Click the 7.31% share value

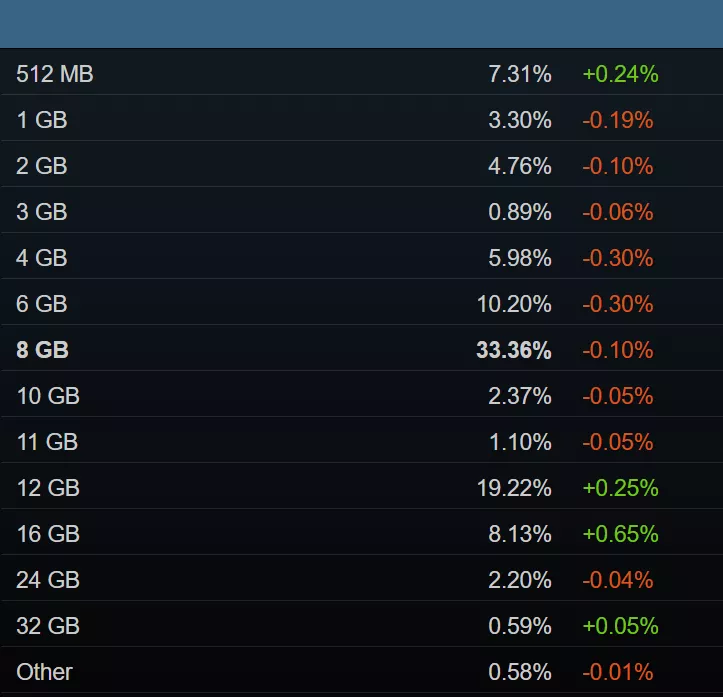point(520,74)
